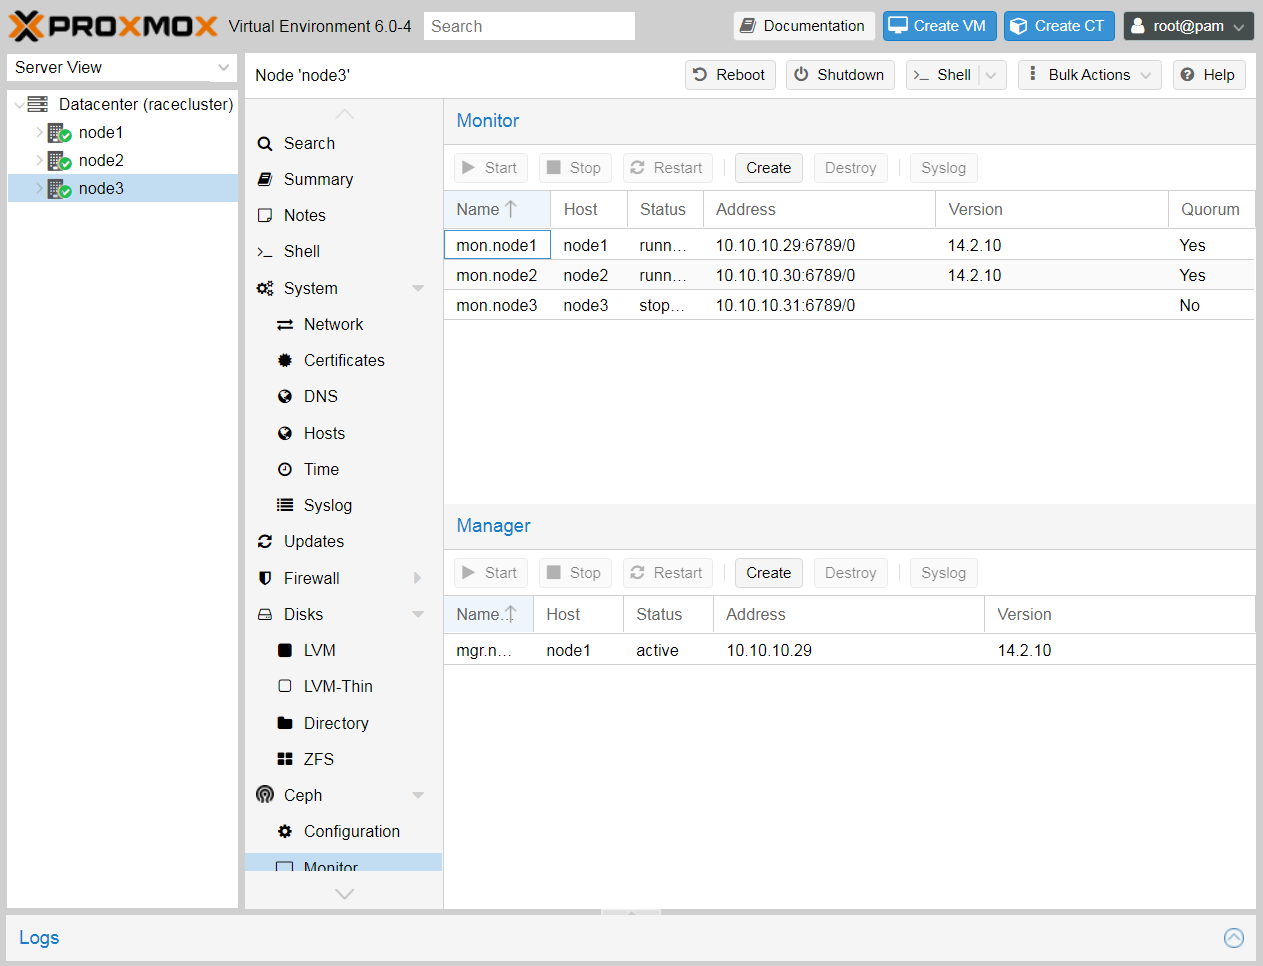Sort monitors by the Quorum column header
Screen dimensions: 1263x966
(1211, 210)
